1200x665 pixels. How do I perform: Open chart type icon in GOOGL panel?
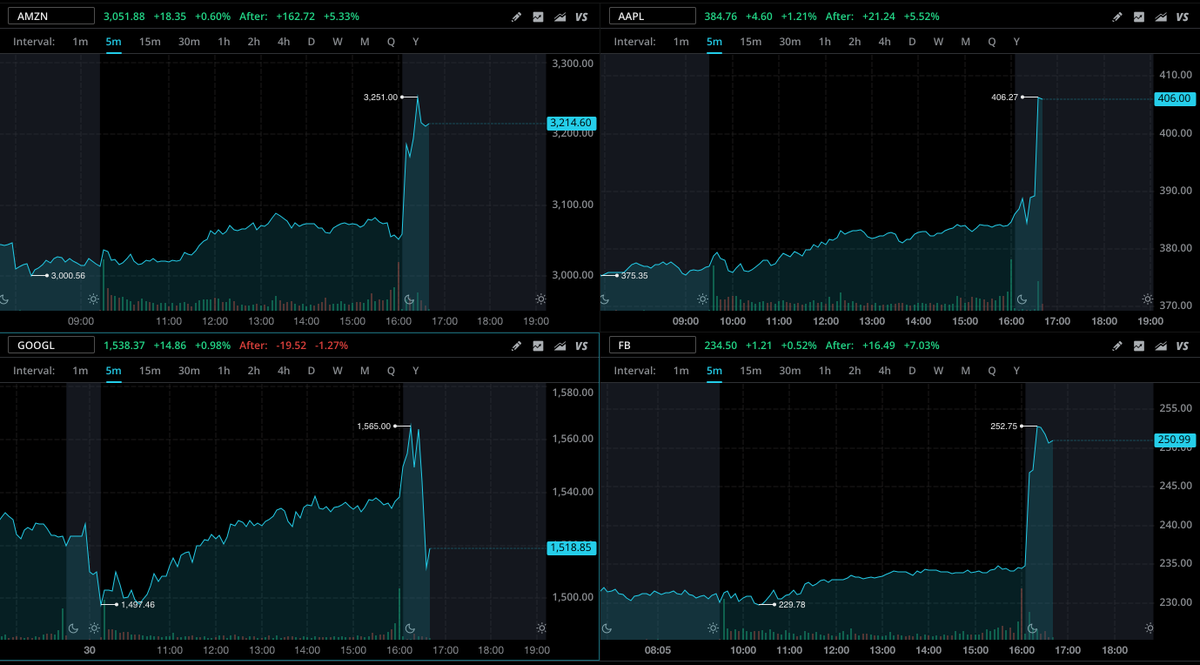538,346
